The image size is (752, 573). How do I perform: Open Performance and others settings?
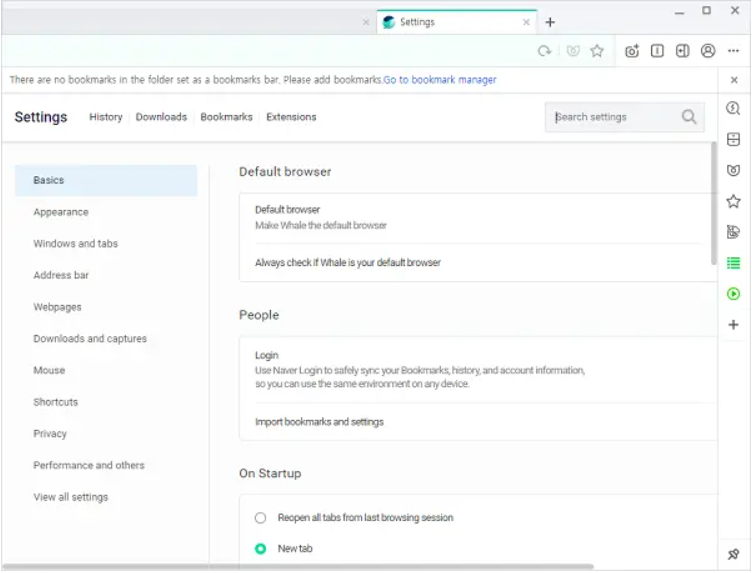click(89, 465)
